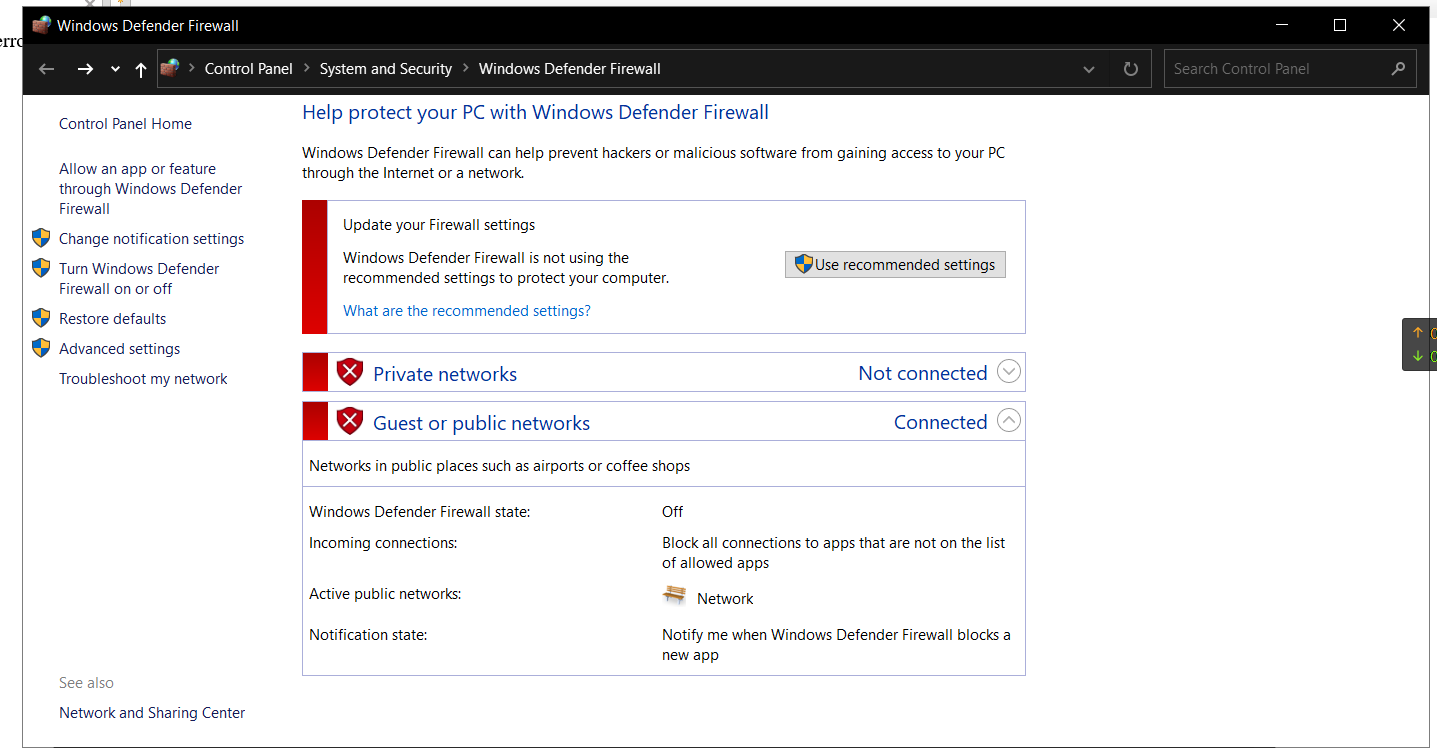Click the Not connected status text
Viewport: 1437px width, 748px height.
[x=923, y=373]
